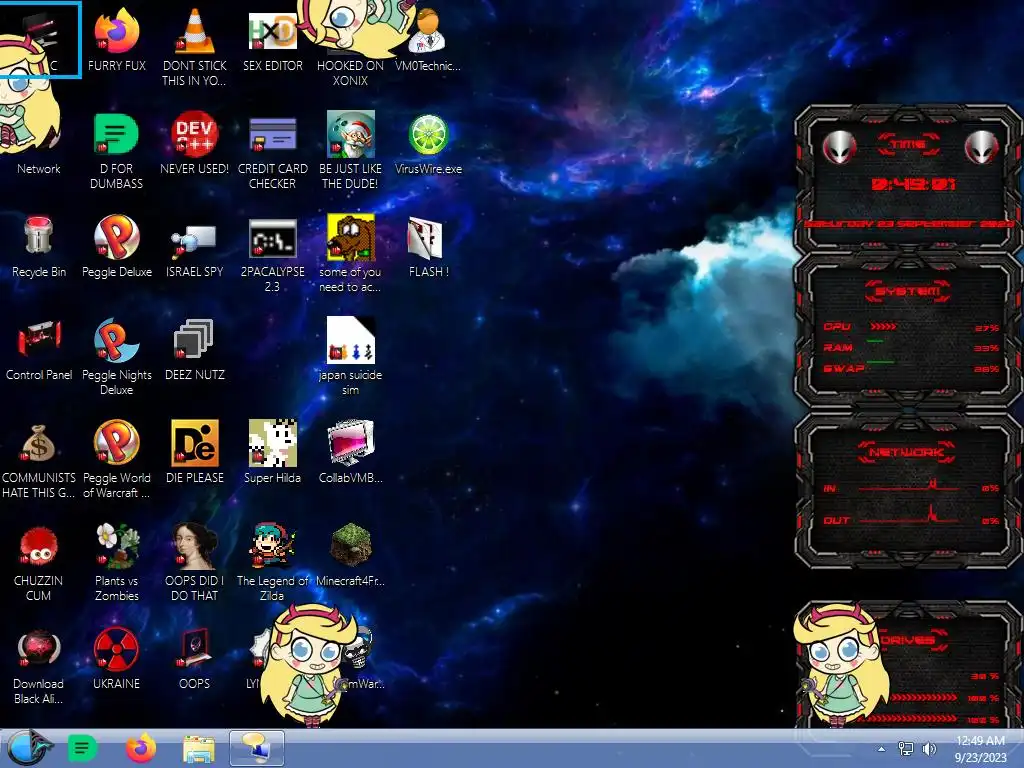This screenshot has height=768, width=1024.
Task: Open the FURRY FUX Firefox desktop icon
Action: pyautogui.click(x=116, y=40)
